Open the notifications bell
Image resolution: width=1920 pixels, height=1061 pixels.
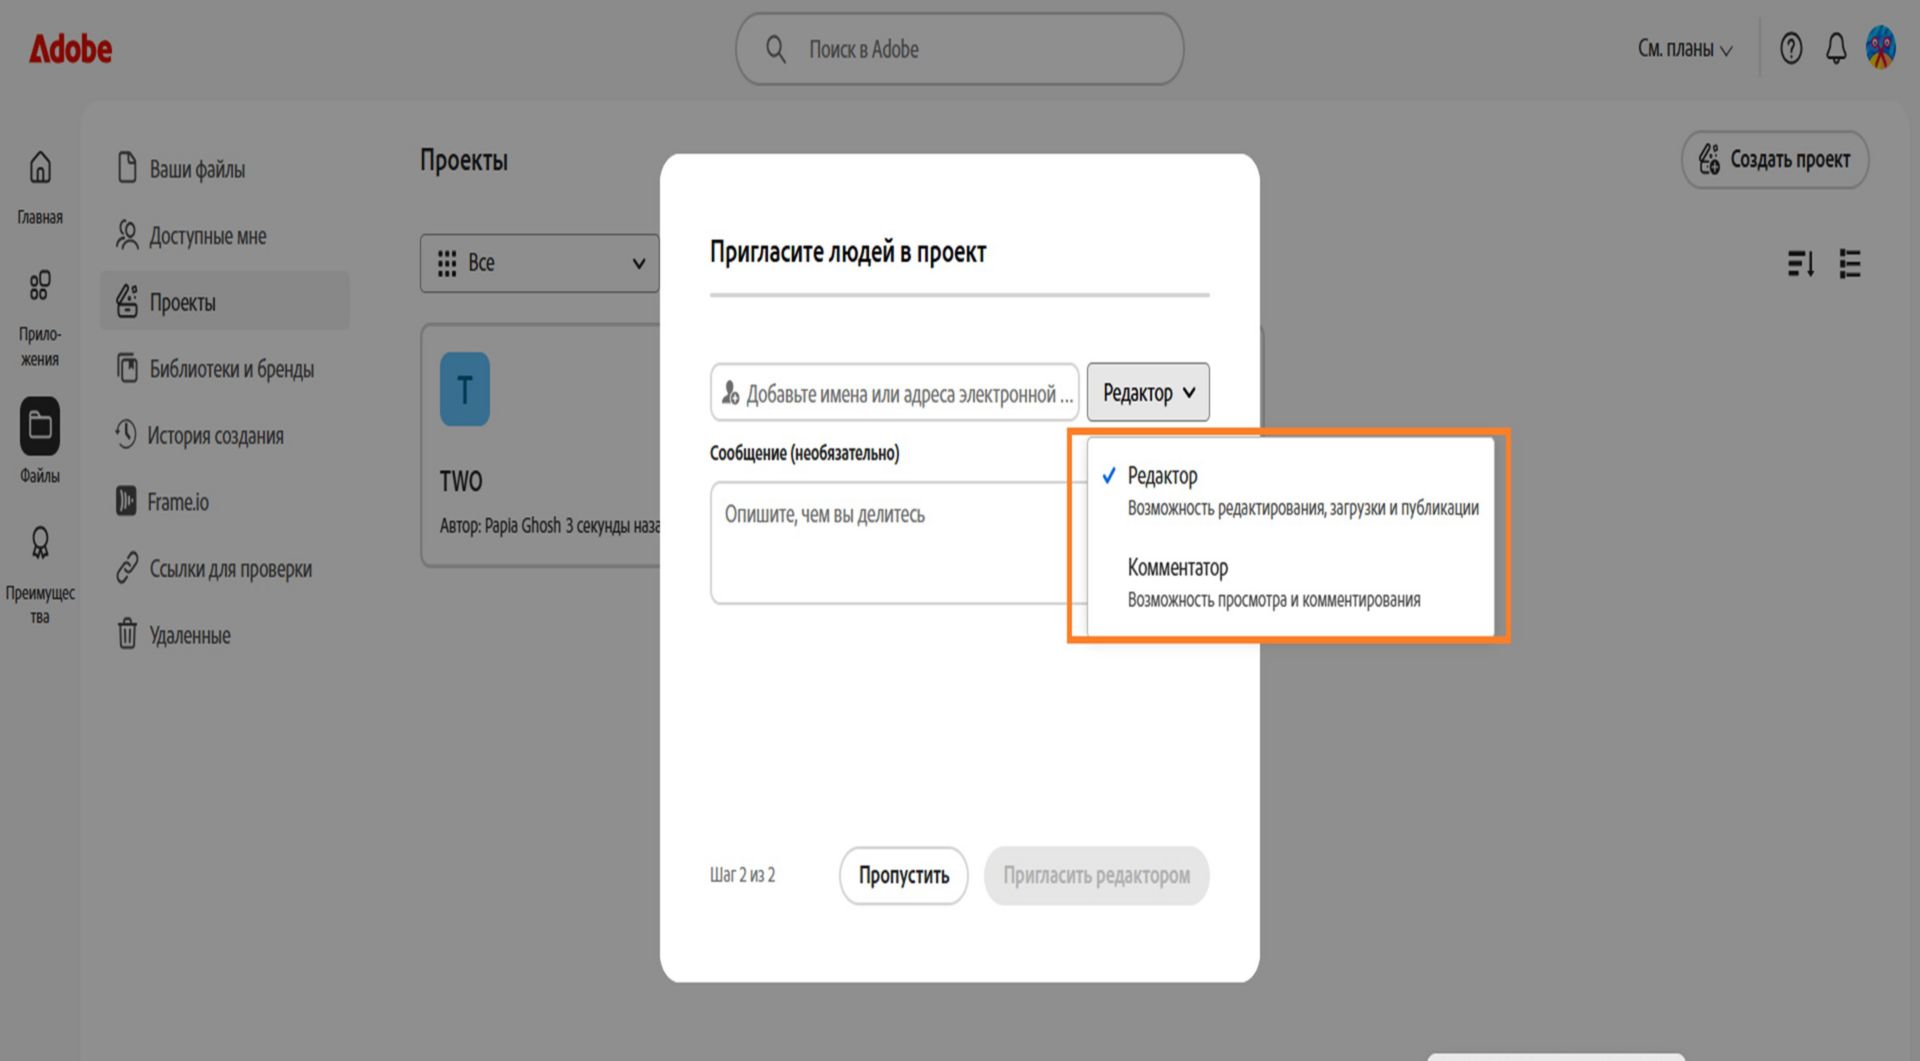(x=1836, y=48)
